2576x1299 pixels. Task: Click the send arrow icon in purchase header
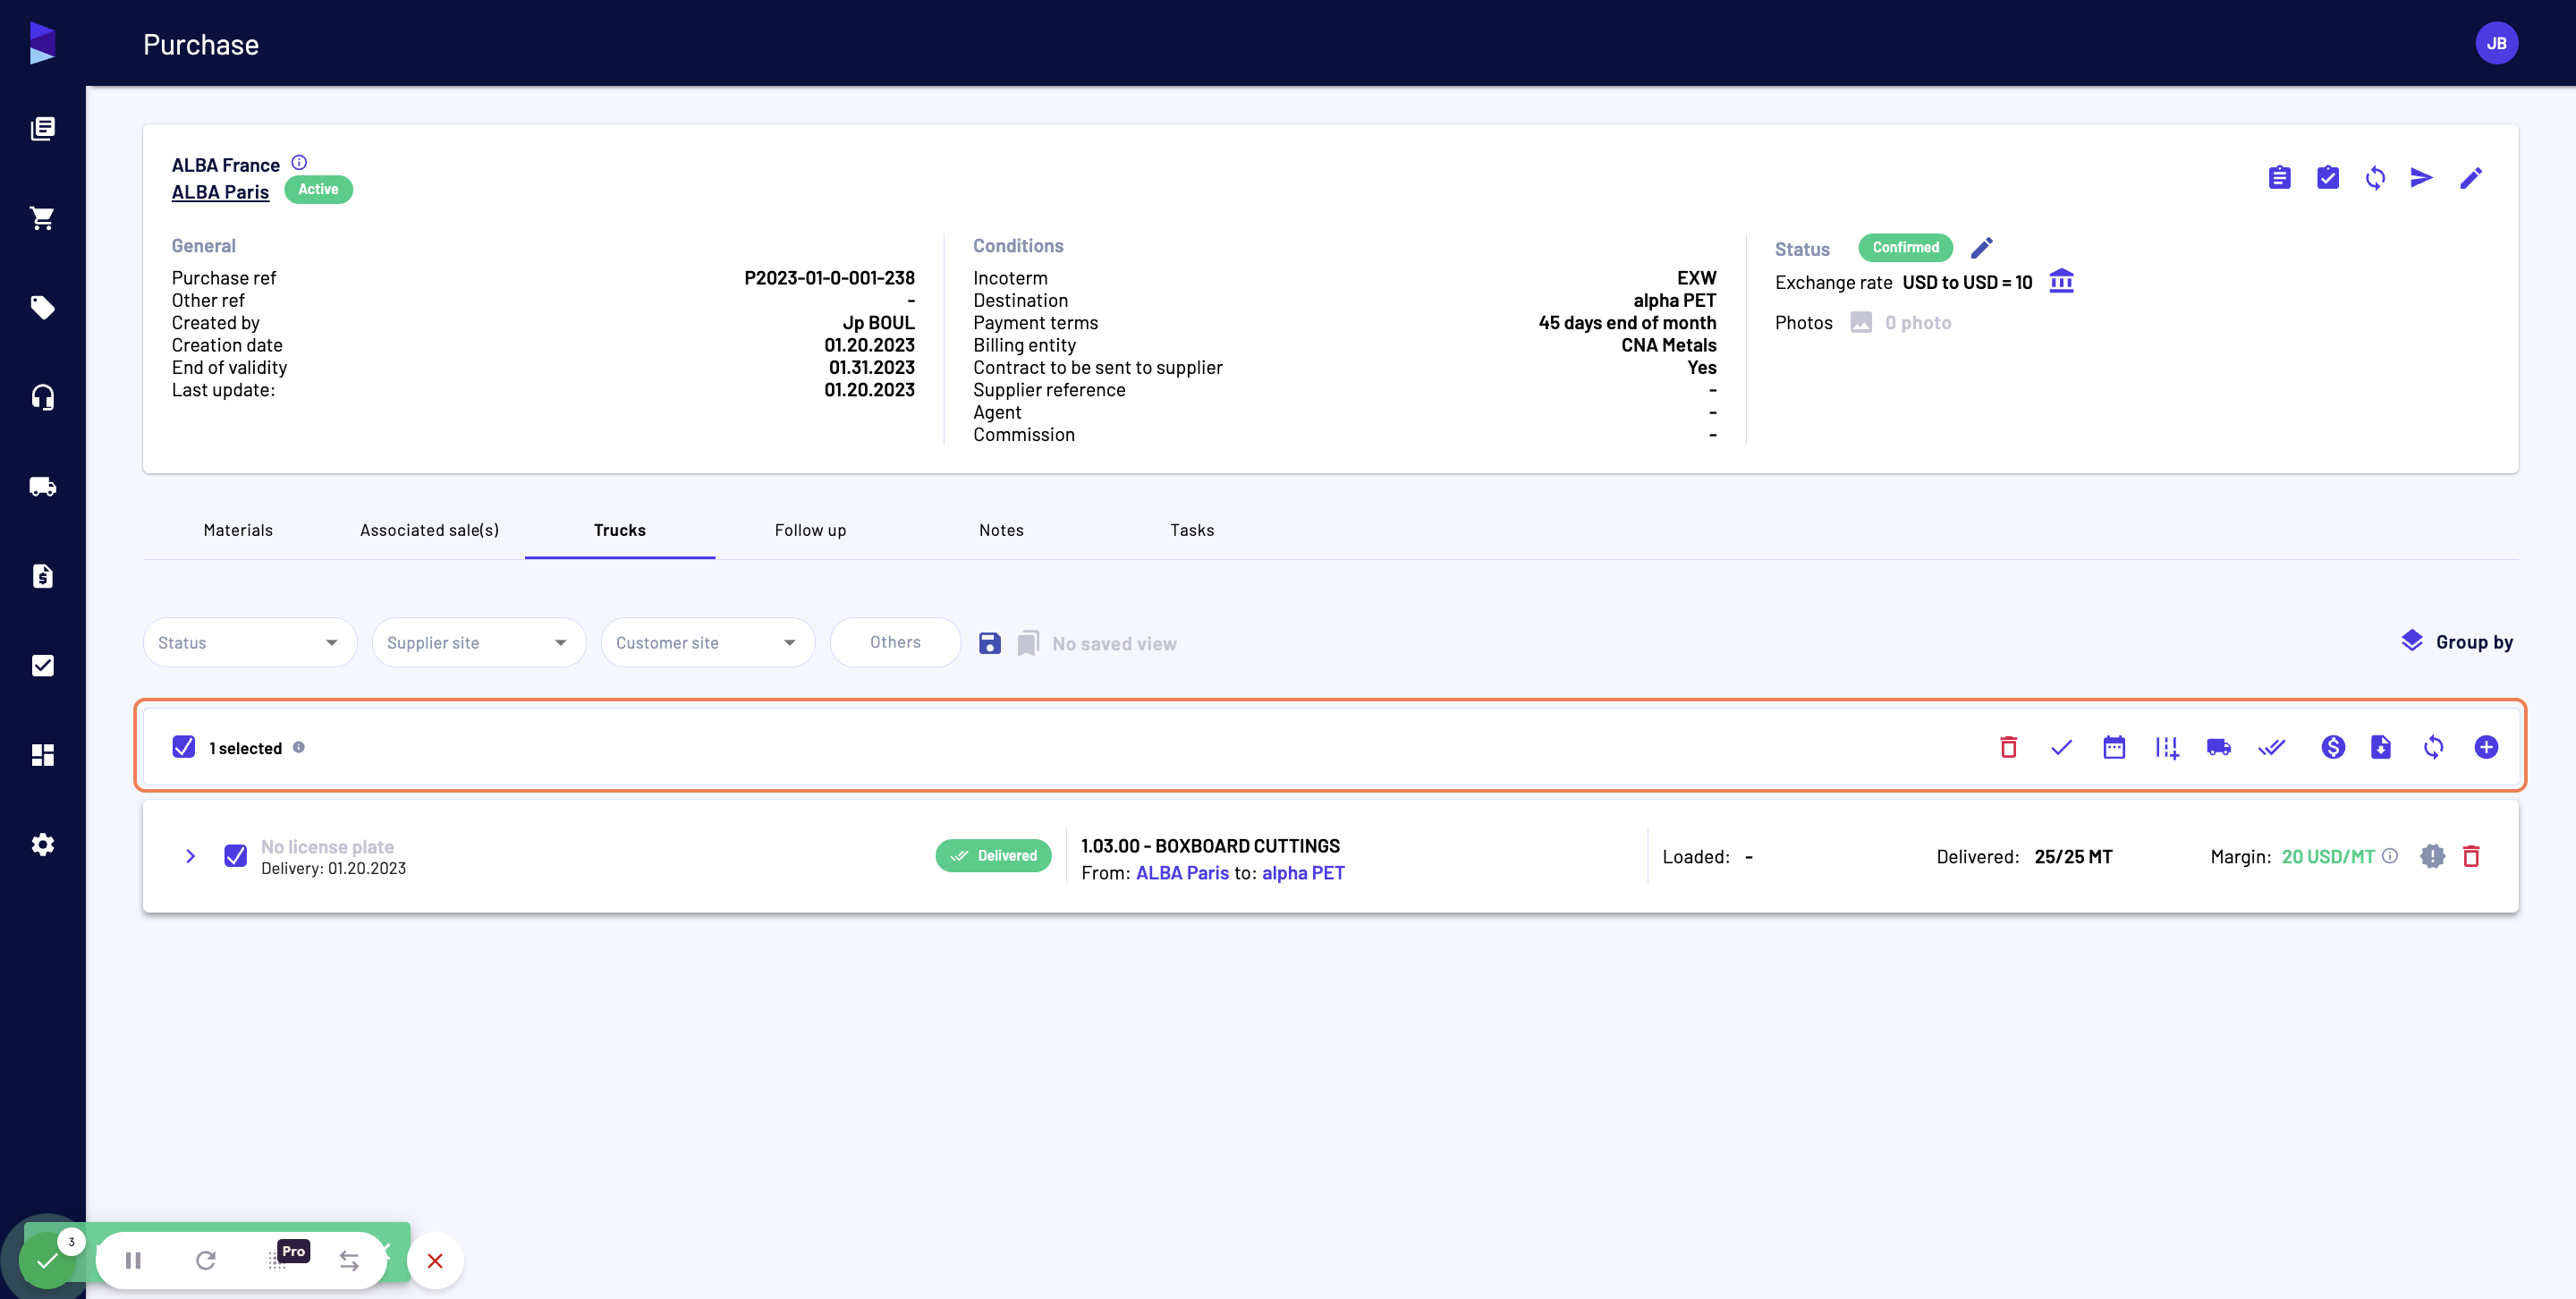(x=2422, y=178)
